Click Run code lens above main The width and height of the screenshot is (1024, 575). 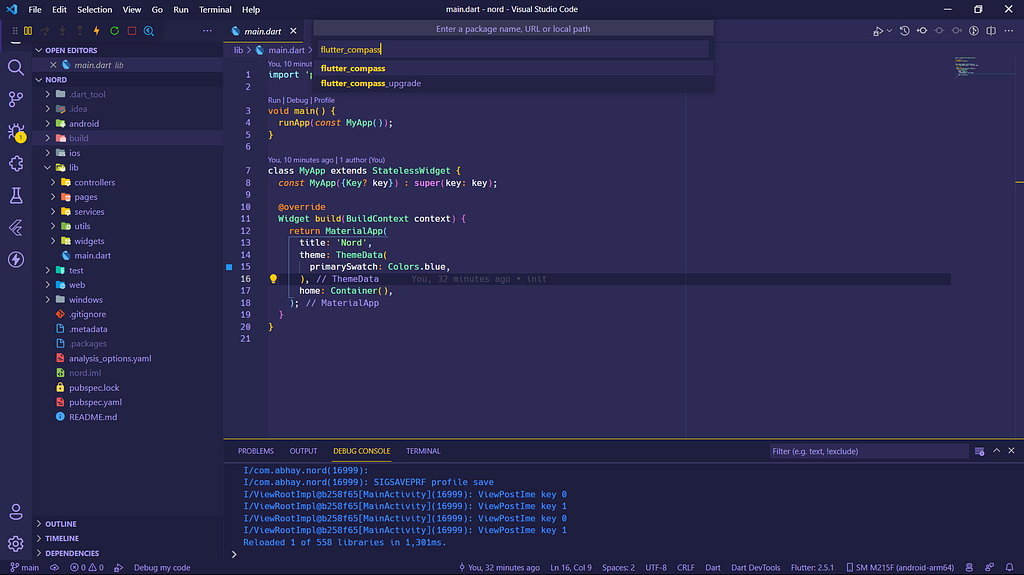click(274, 100)
